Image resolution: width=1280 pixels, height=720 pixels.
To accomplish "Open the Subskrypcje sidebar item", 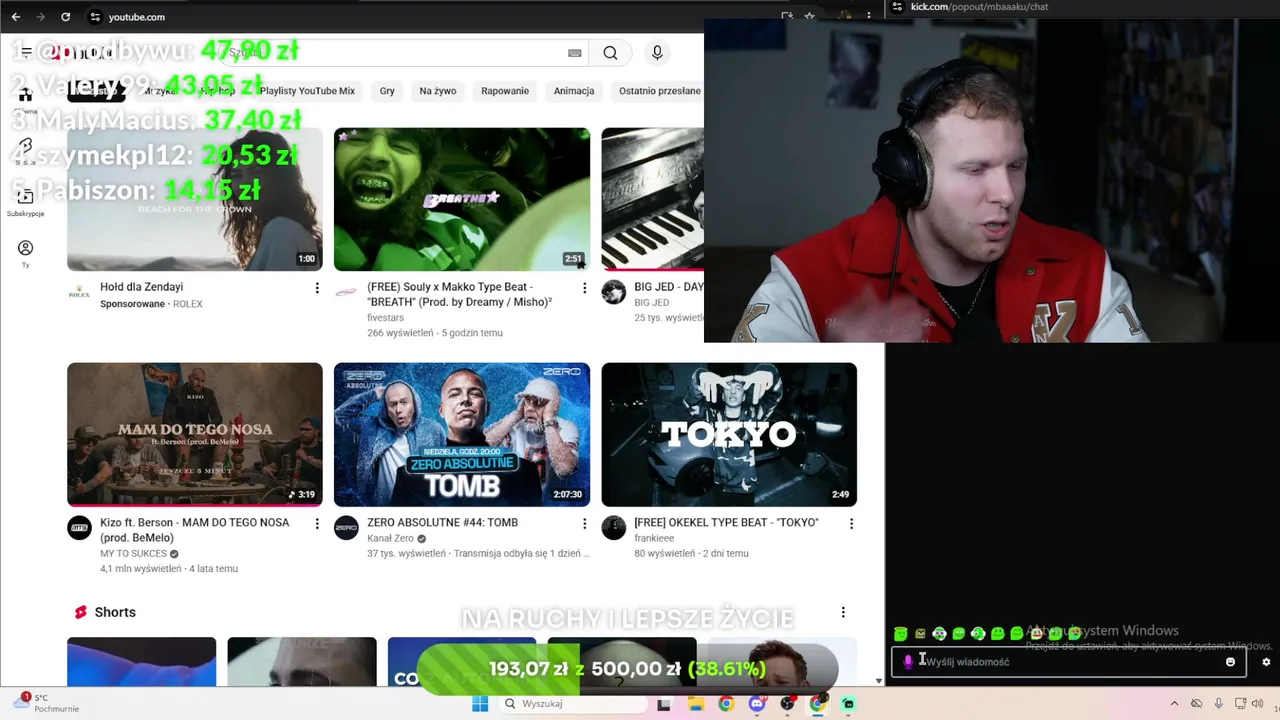I will click(x=25, y=201).
